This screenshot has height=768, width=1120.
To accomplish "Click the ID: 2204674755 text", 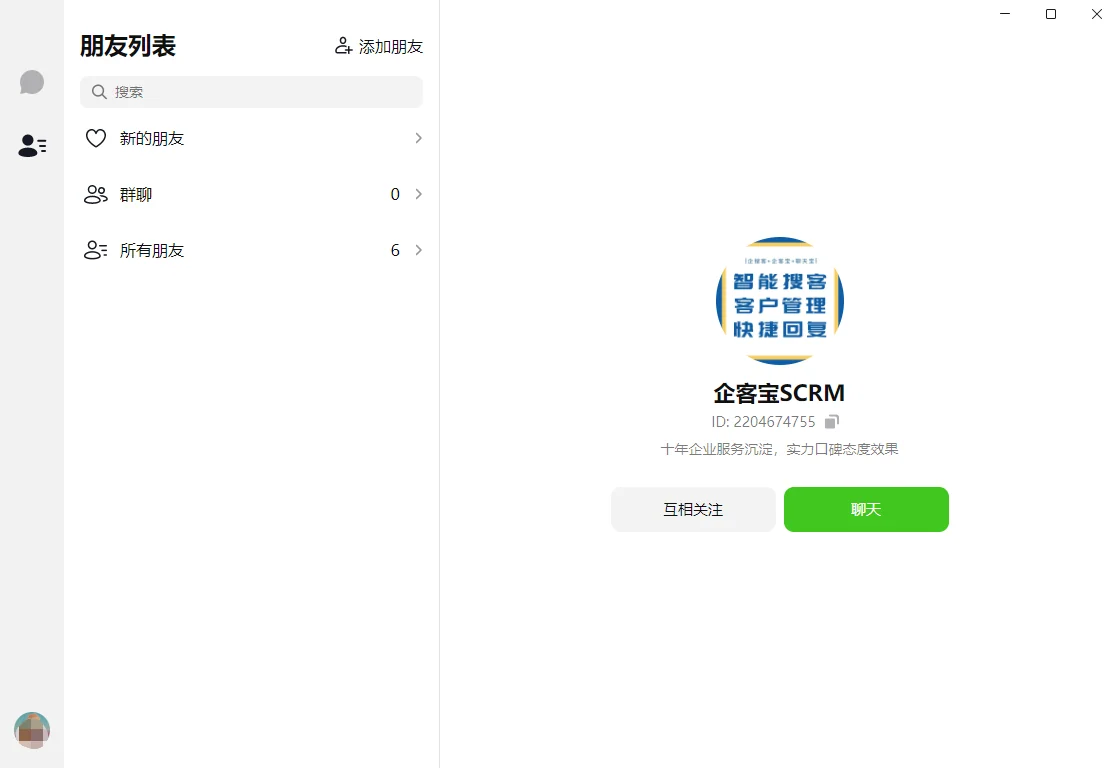I will tap(763, 422).
